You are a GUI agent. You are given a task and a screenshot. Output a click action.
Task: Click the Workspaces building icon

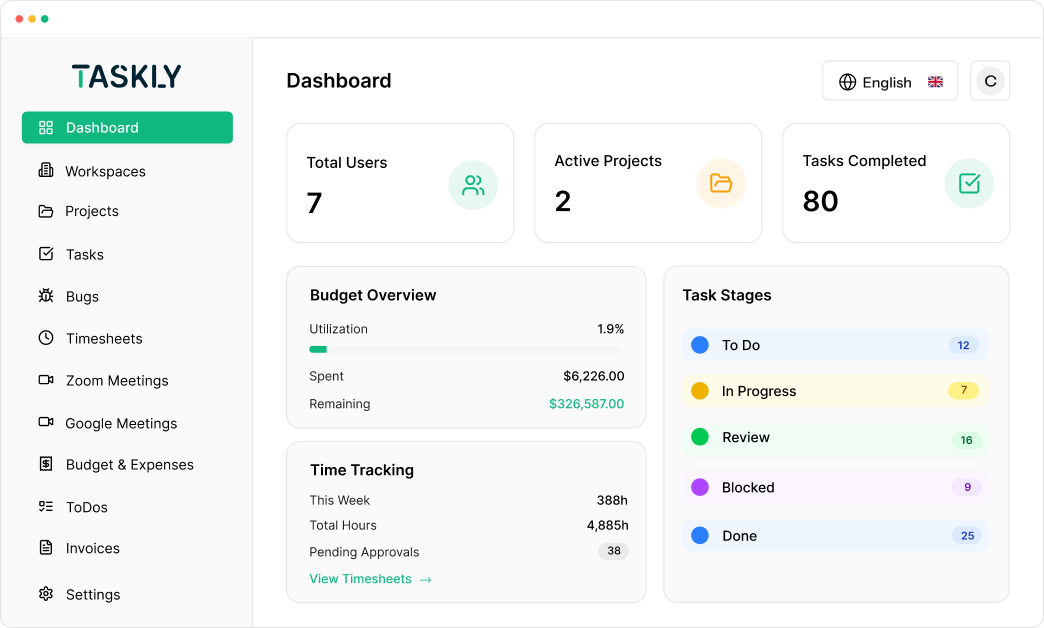[x=45, y=170]
